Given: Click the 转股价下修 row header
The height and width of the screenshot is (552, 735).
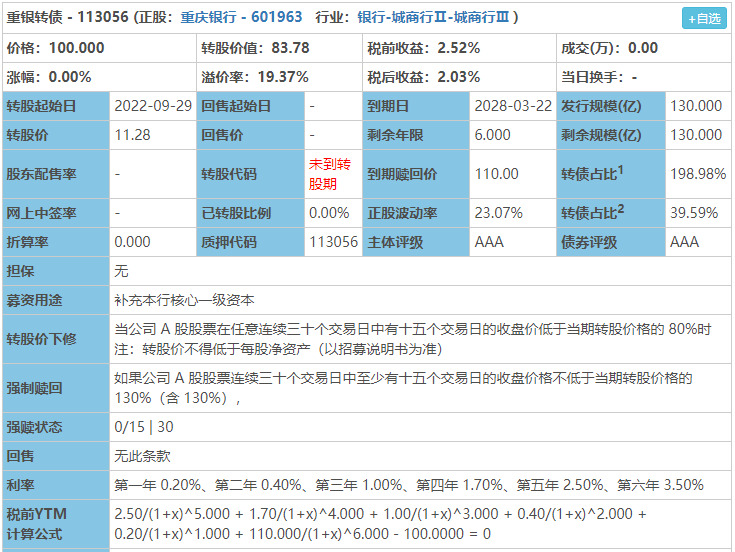Looking at the screenshot, I should point(56,339).
